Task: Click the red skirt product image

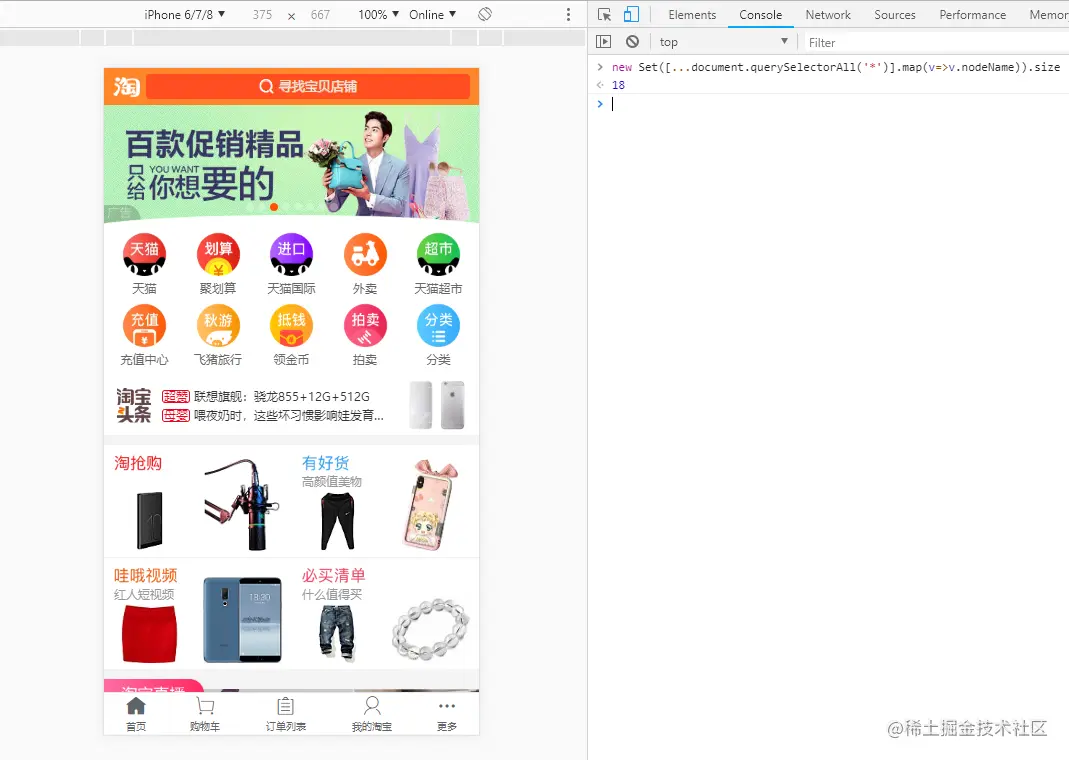Action: (149, 633)
